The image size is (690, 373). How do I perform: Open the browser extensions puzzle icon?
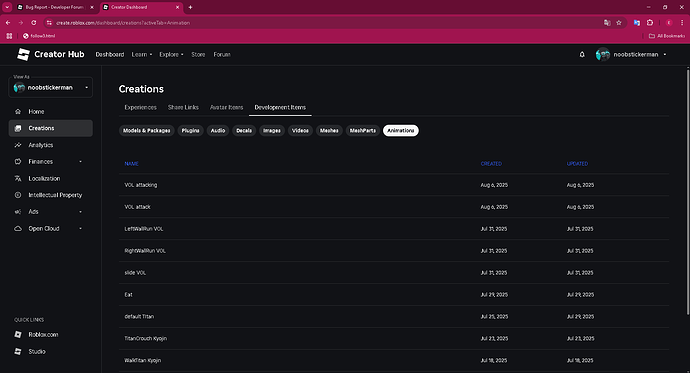[x=650, y=23]
